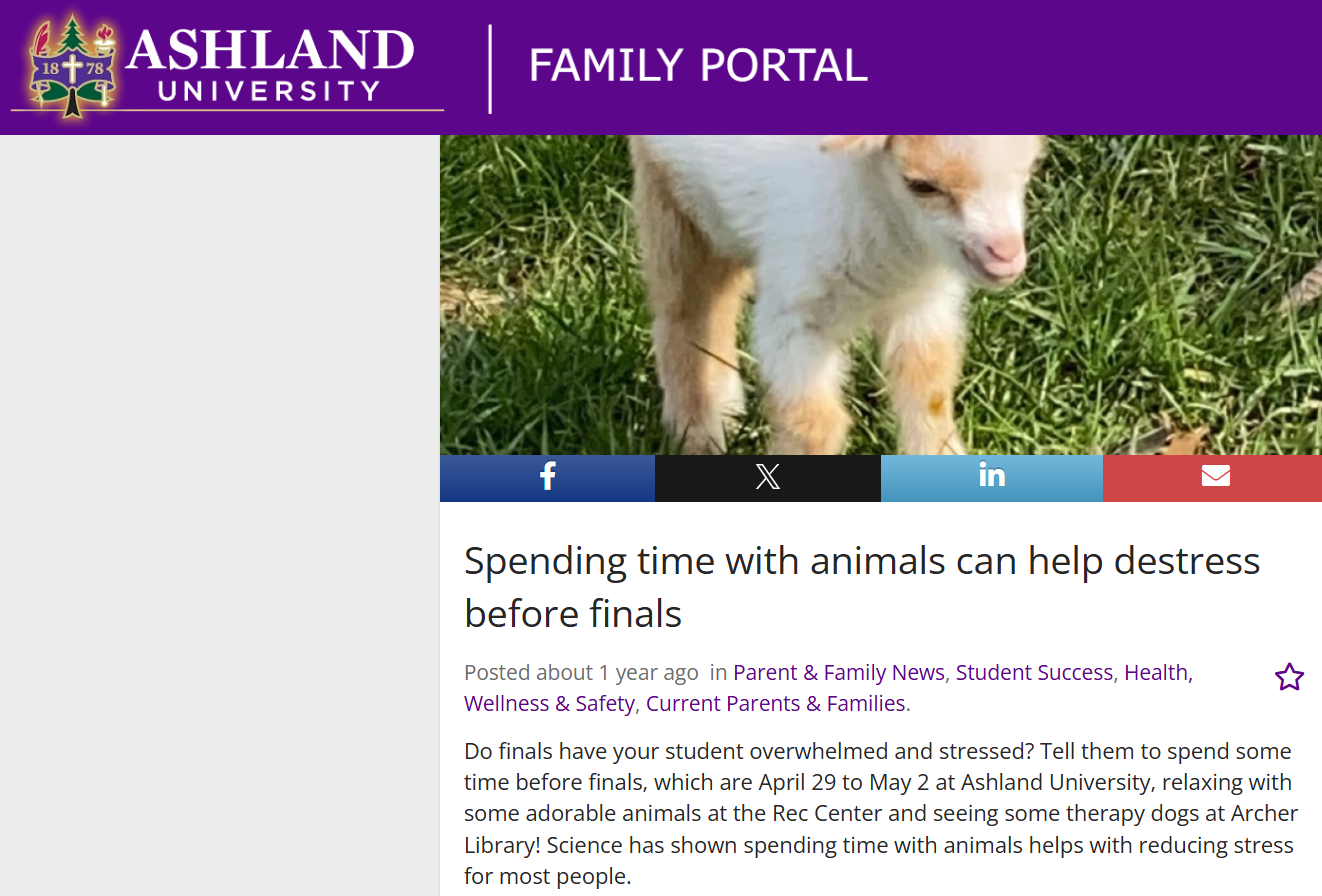Image resolution: width=1322 pixels, height=896 pixels.
Task: Click the Ashland University crest emblem
Action: (71, 66)
